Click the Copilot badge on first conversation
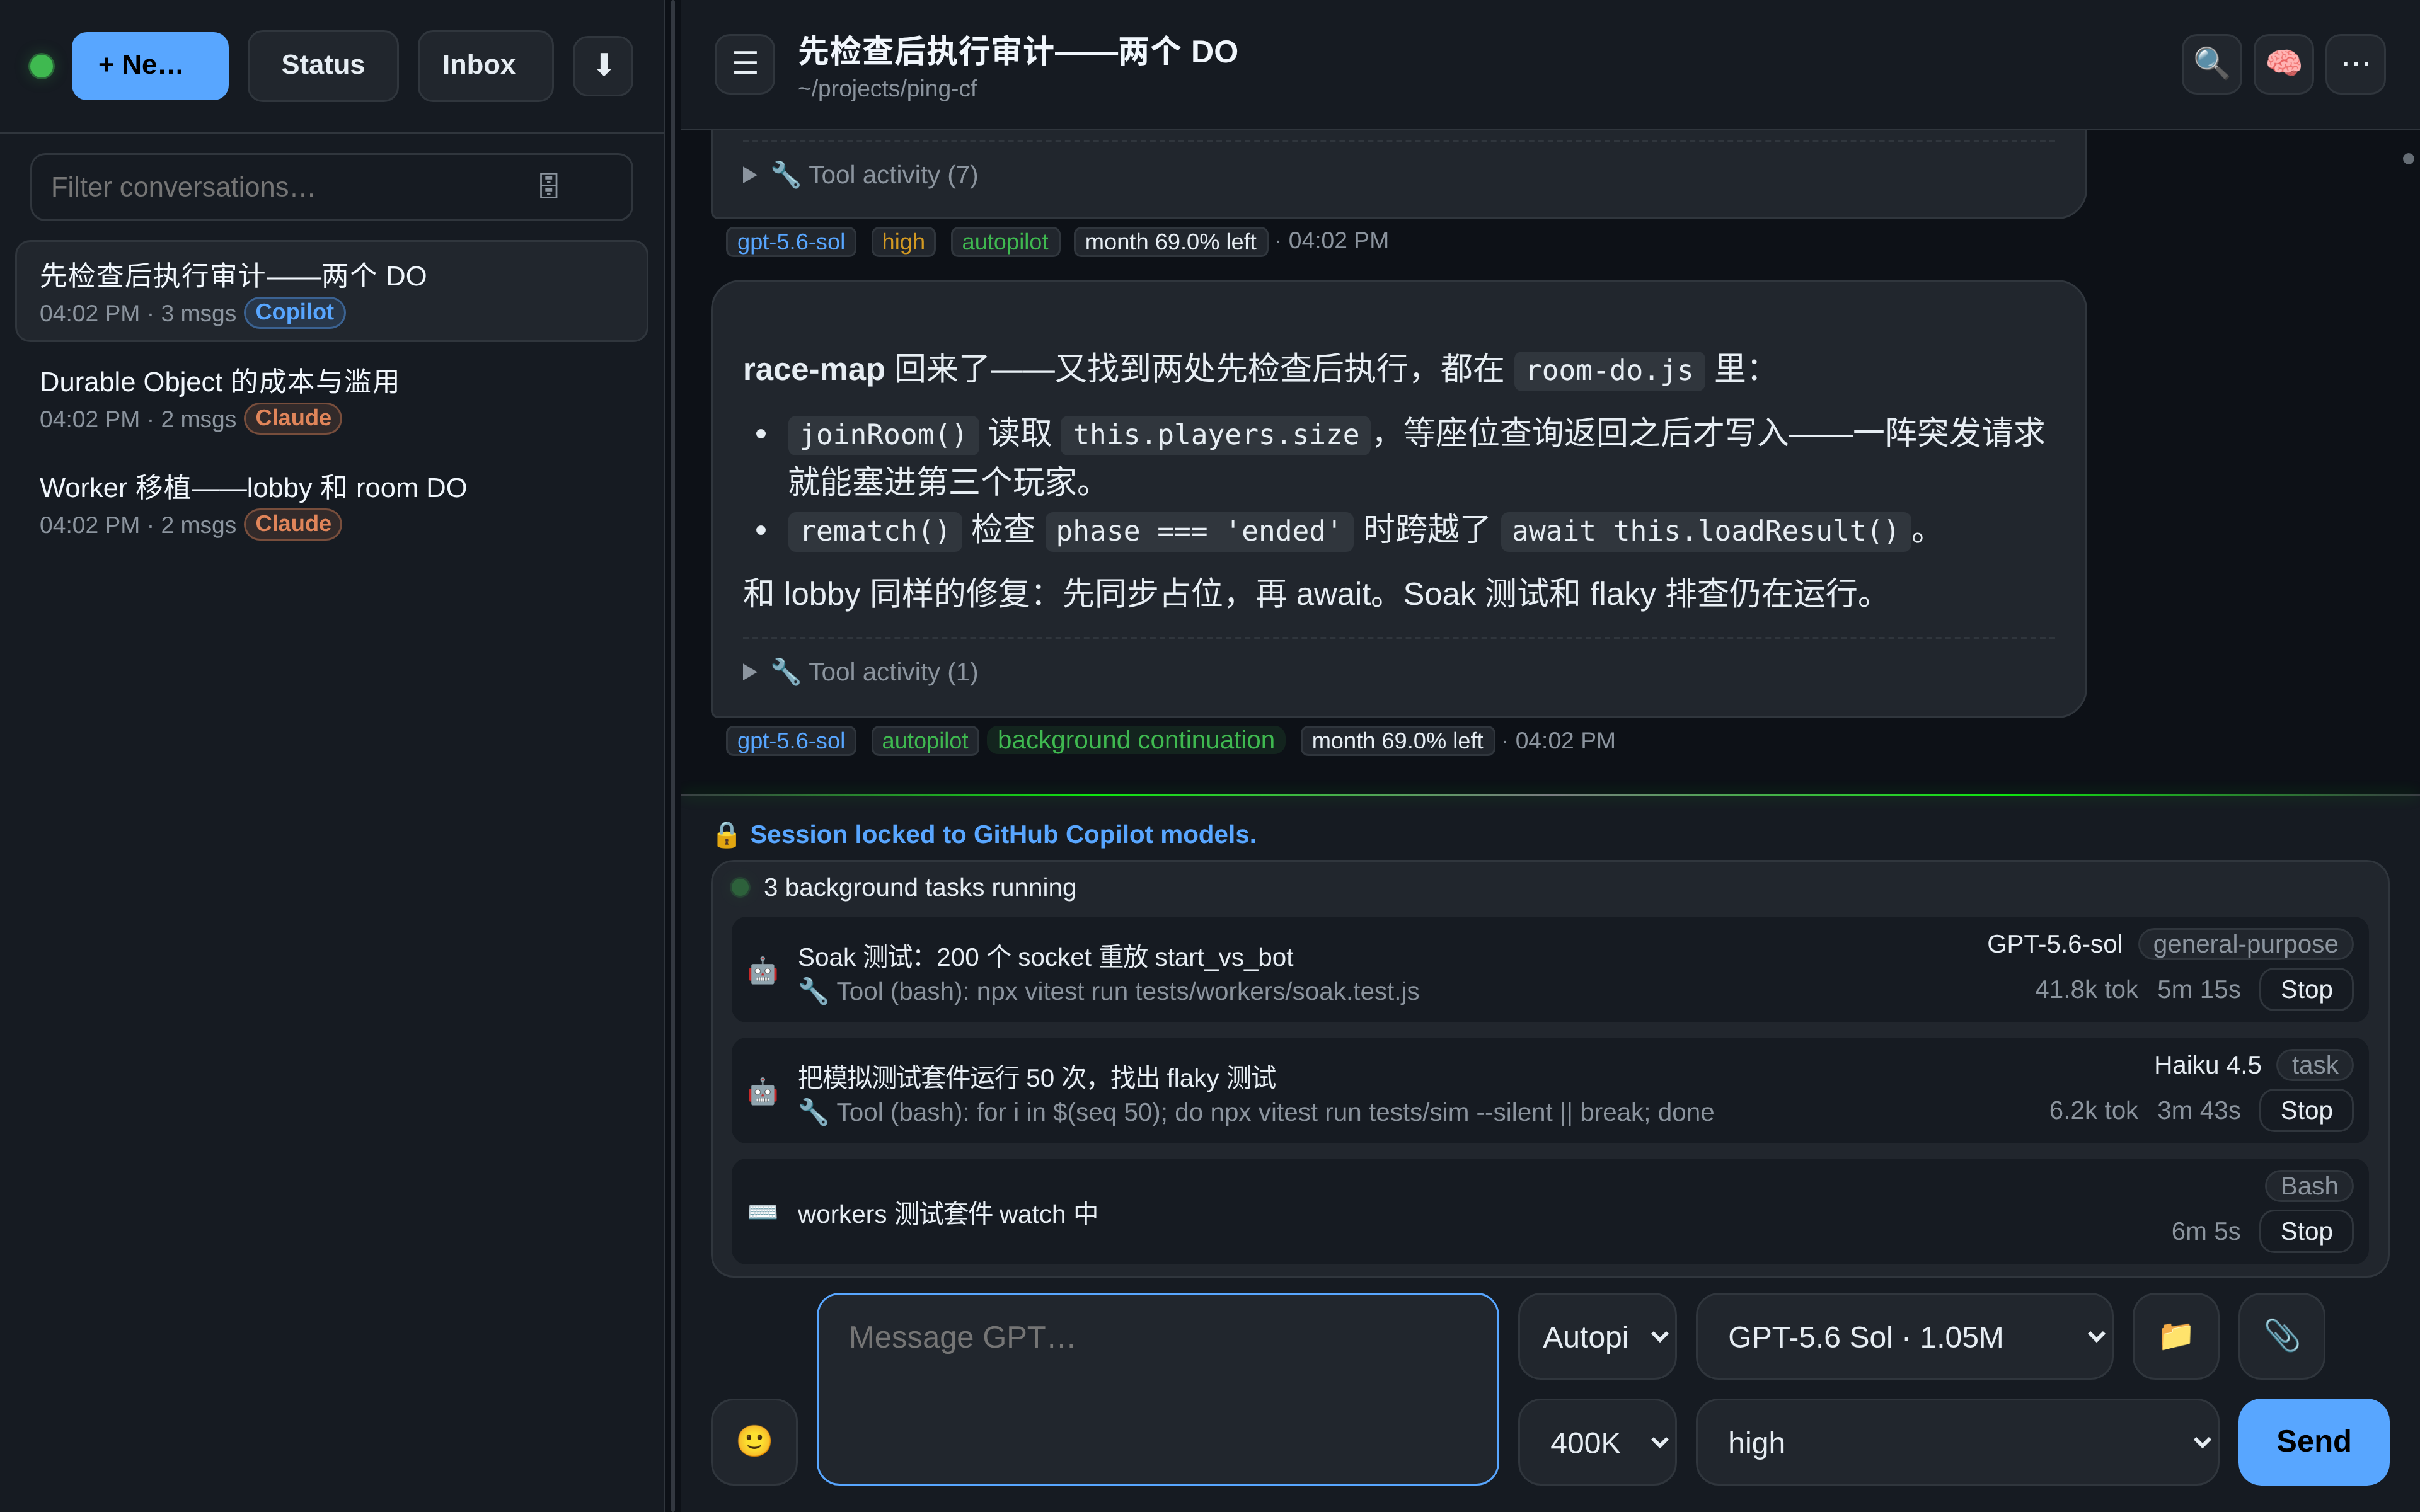2420x1512 pixels. (x=294, y=312)
